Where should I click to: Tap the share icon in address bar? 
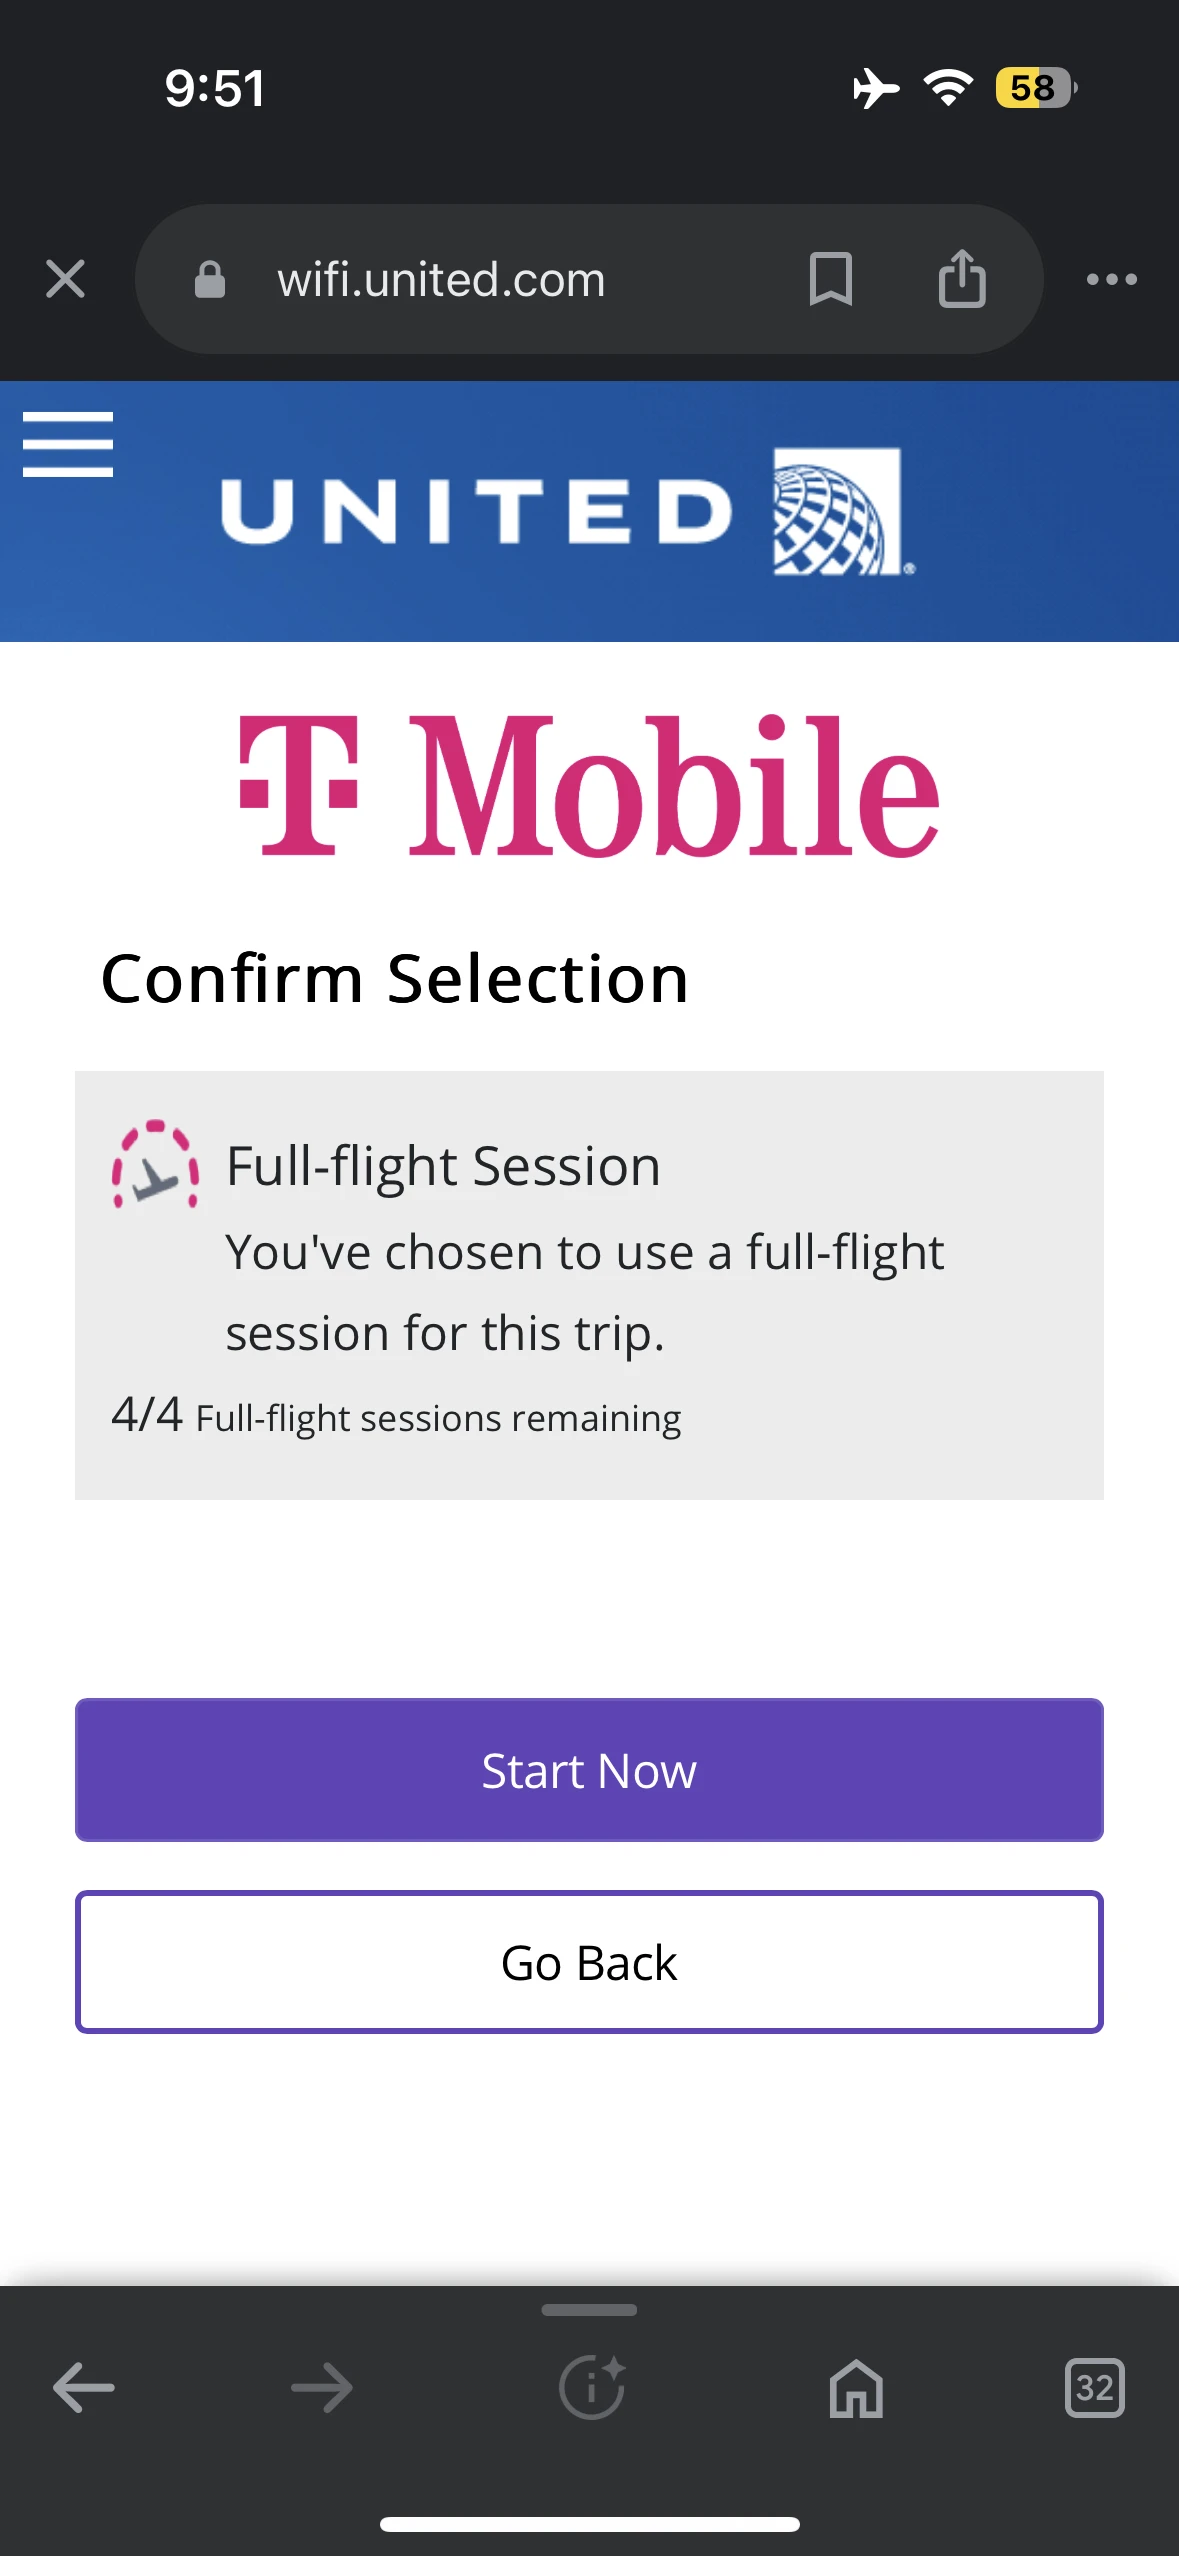[962, 279]
